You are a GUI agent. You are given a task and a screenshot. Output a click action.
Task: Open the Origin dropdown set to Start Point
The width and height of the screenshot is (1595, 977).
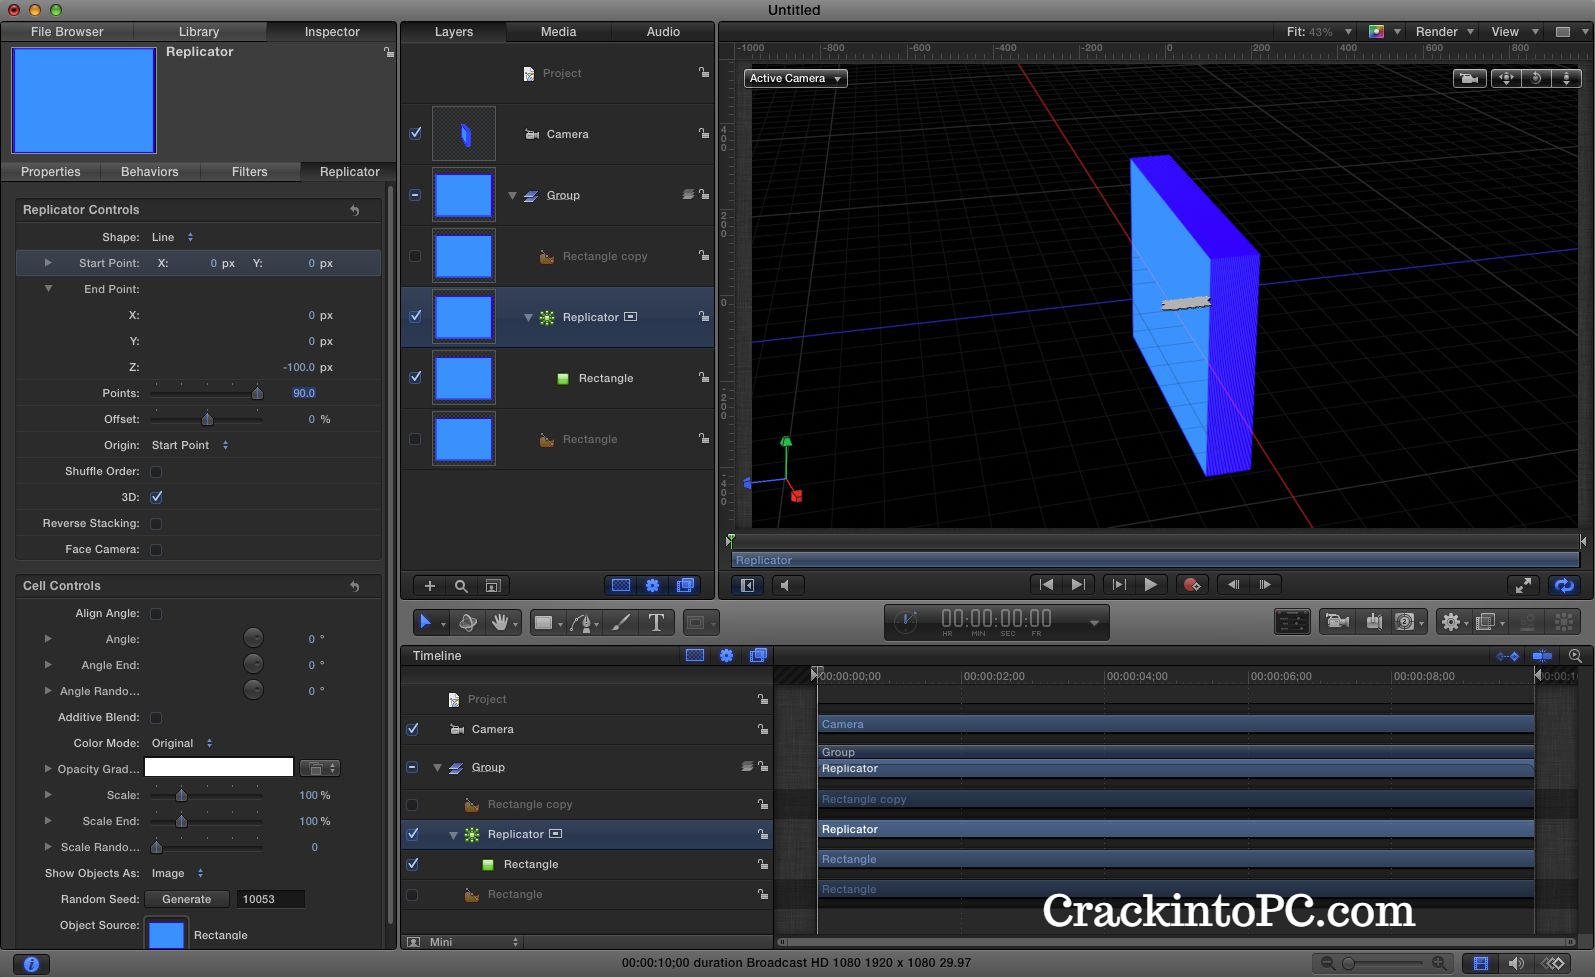point(190,445)
